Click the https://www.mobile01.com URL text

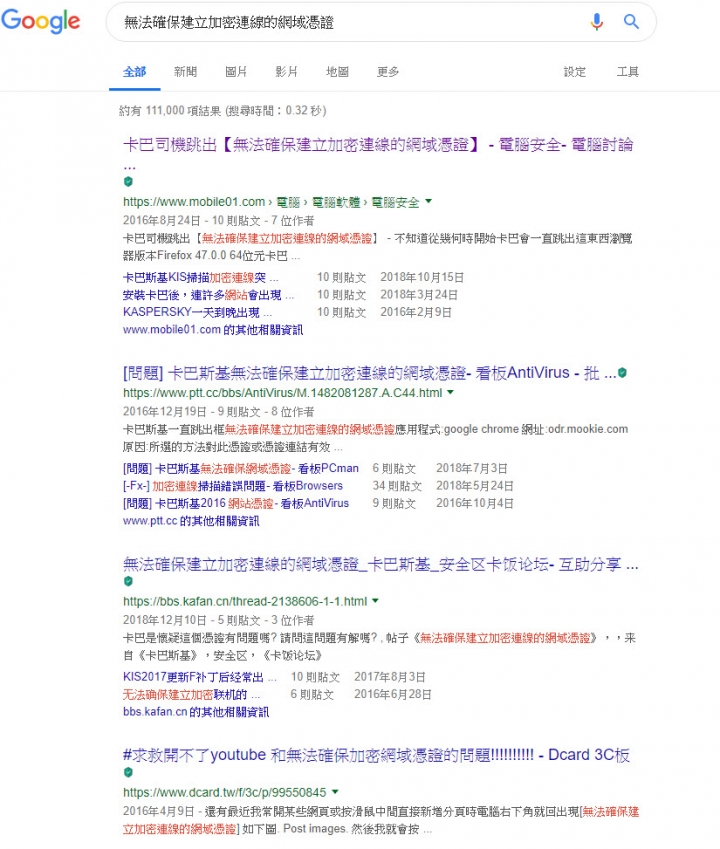tap(194, 202)
